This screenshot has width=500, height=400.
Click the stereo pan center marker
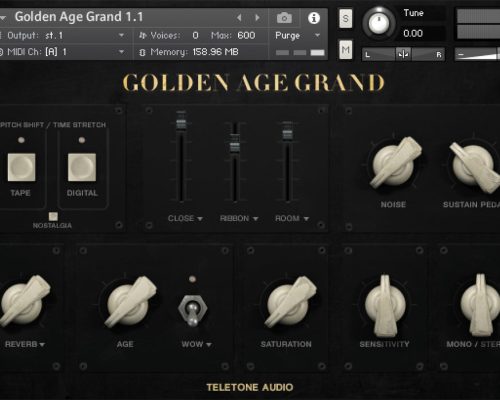pos(403,54)
